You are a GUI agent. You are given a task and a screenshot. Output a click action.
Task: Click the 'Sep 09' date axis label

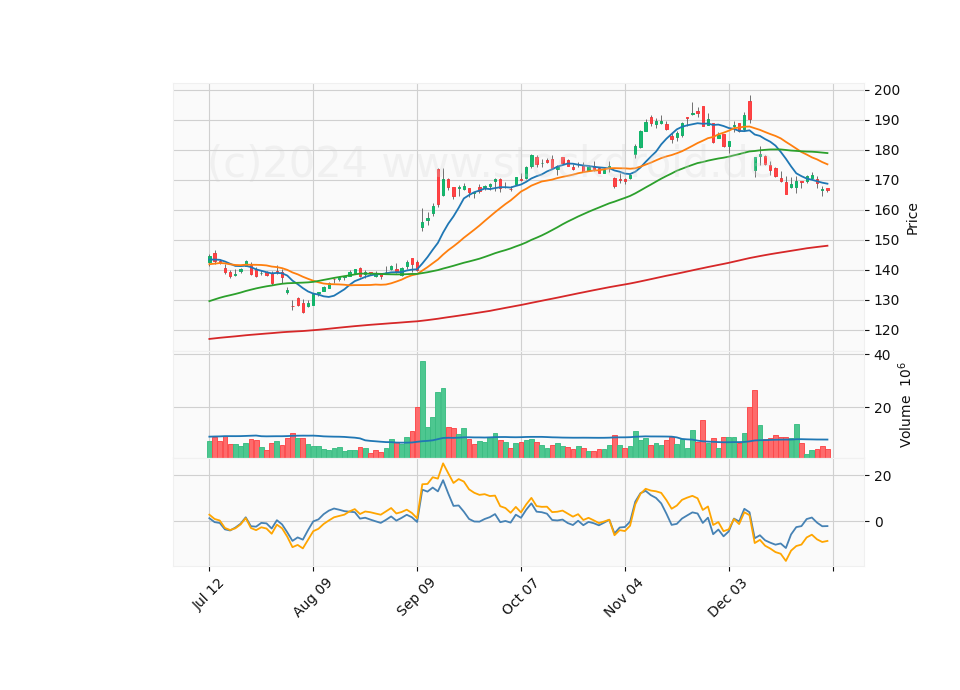(415, 598)
